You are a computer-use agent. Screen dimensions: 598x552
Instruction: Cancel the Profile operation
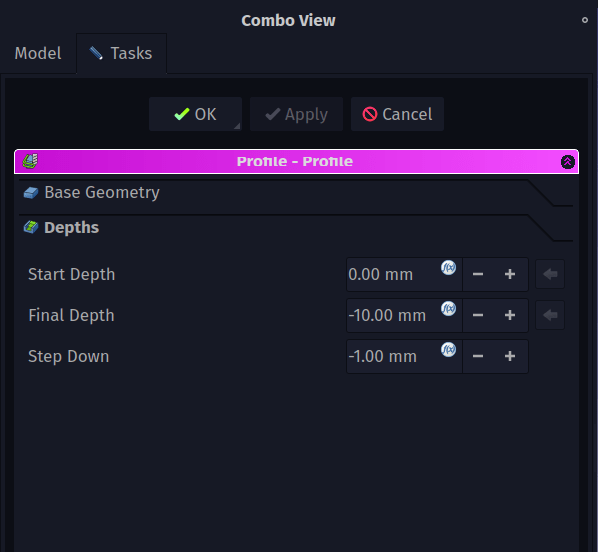[397, 114]
